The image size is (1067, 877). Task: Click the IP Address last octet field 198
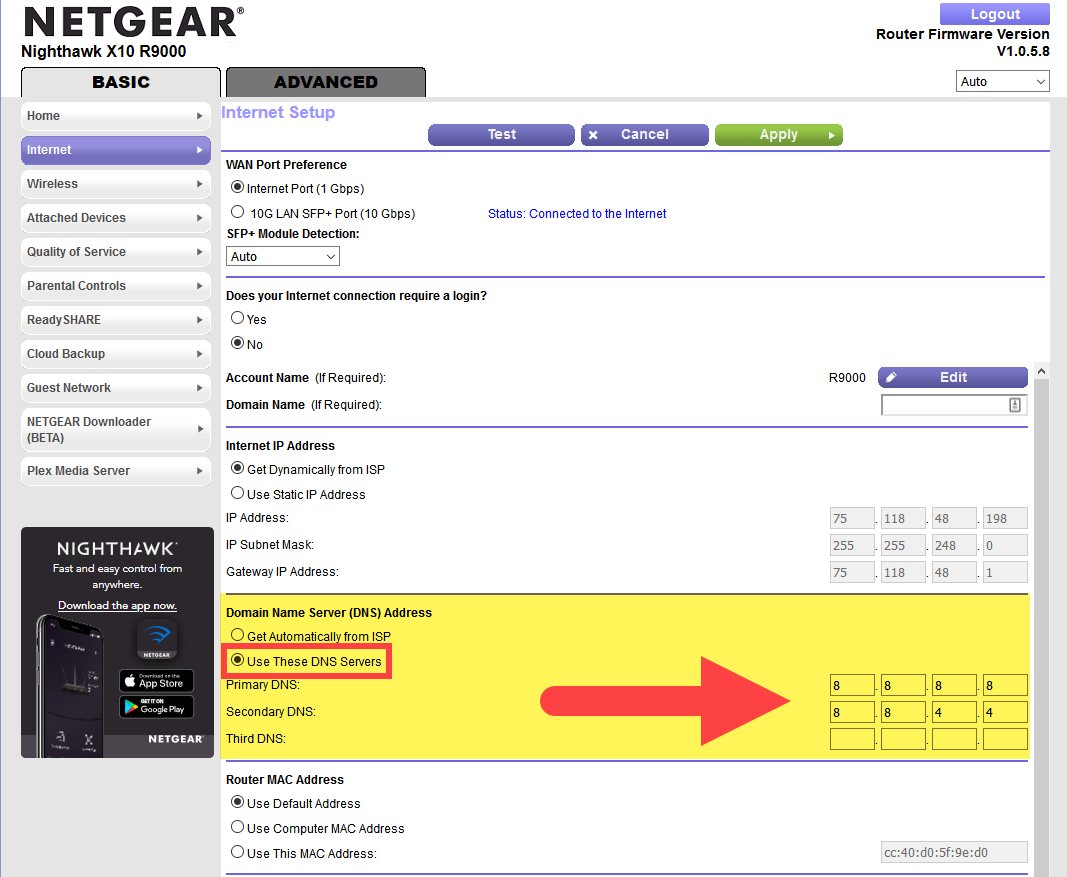pyautogui.click(x=1005, y=518)
